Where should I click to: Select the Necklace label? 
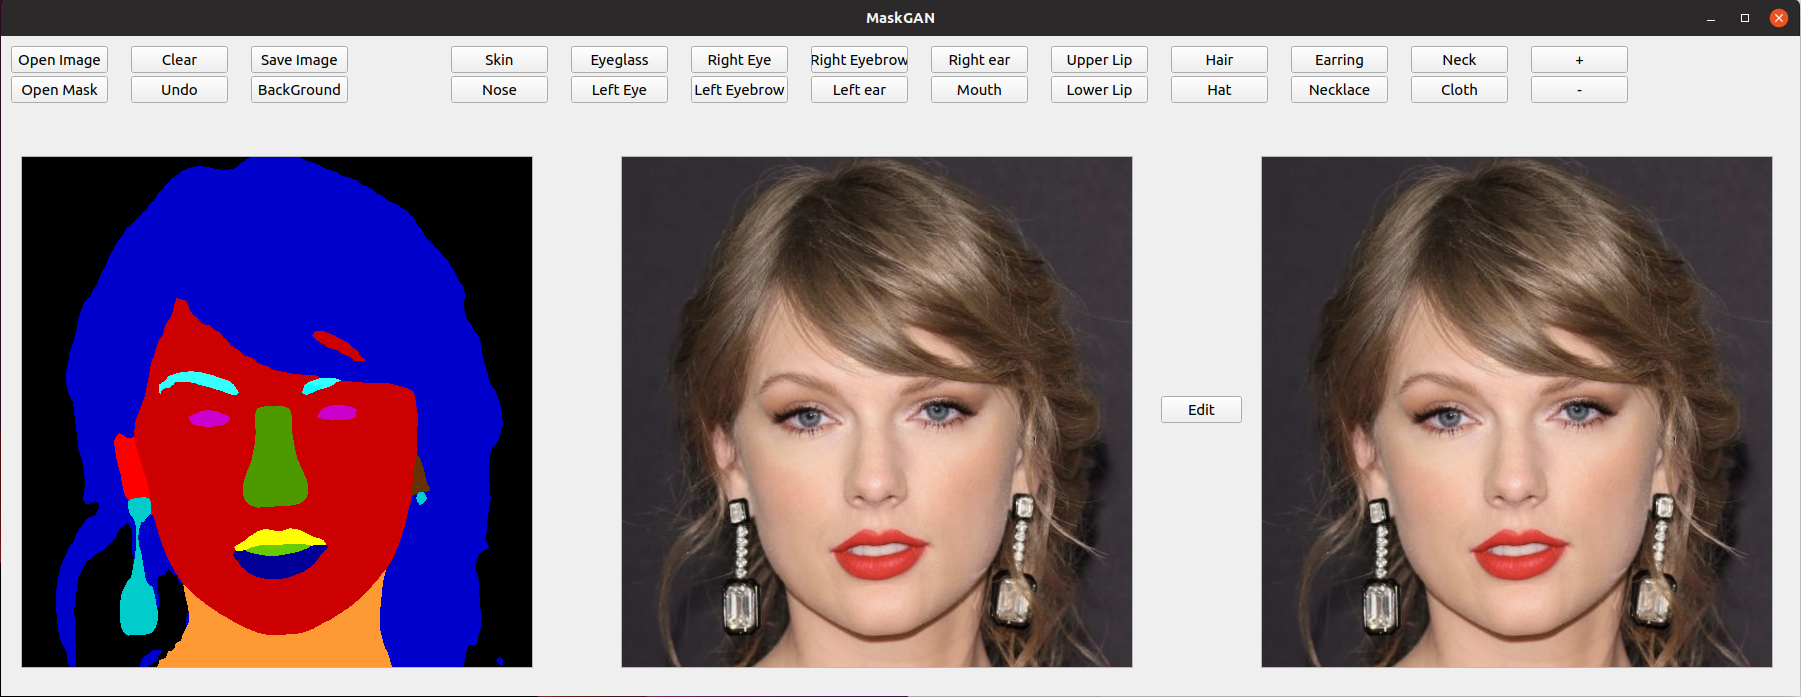tap(1339, 90)
